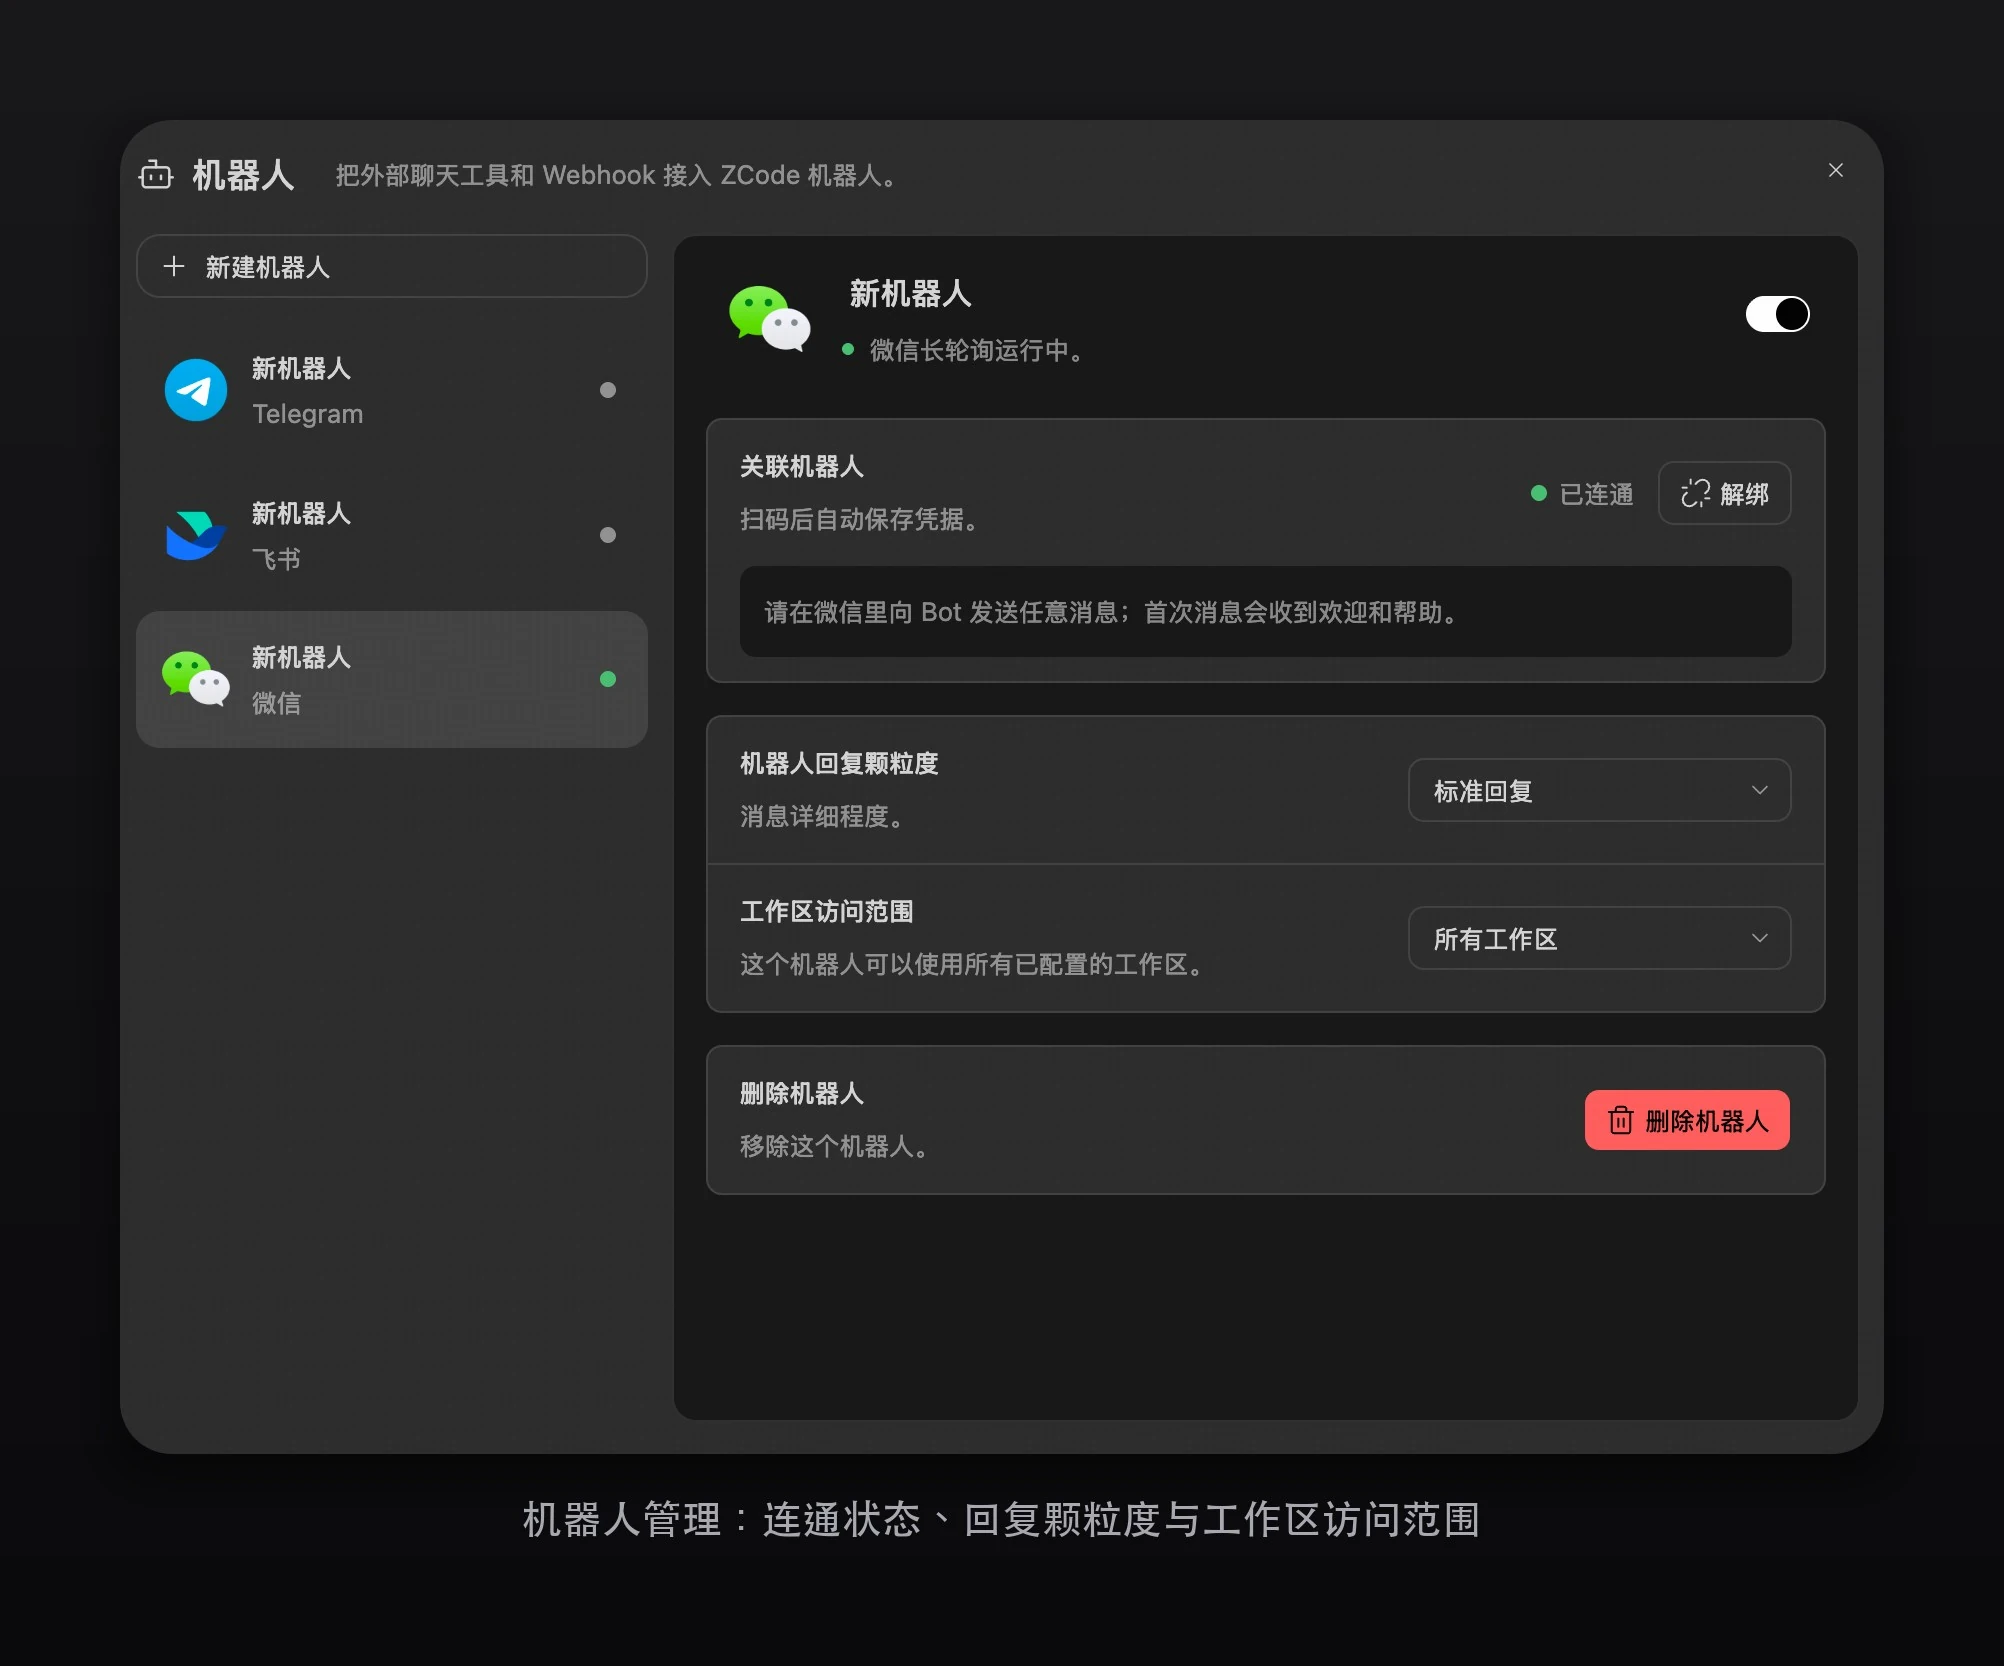Click the 已连通 status label
Screen dimensions: 2004x1666
click(1596, 494)
